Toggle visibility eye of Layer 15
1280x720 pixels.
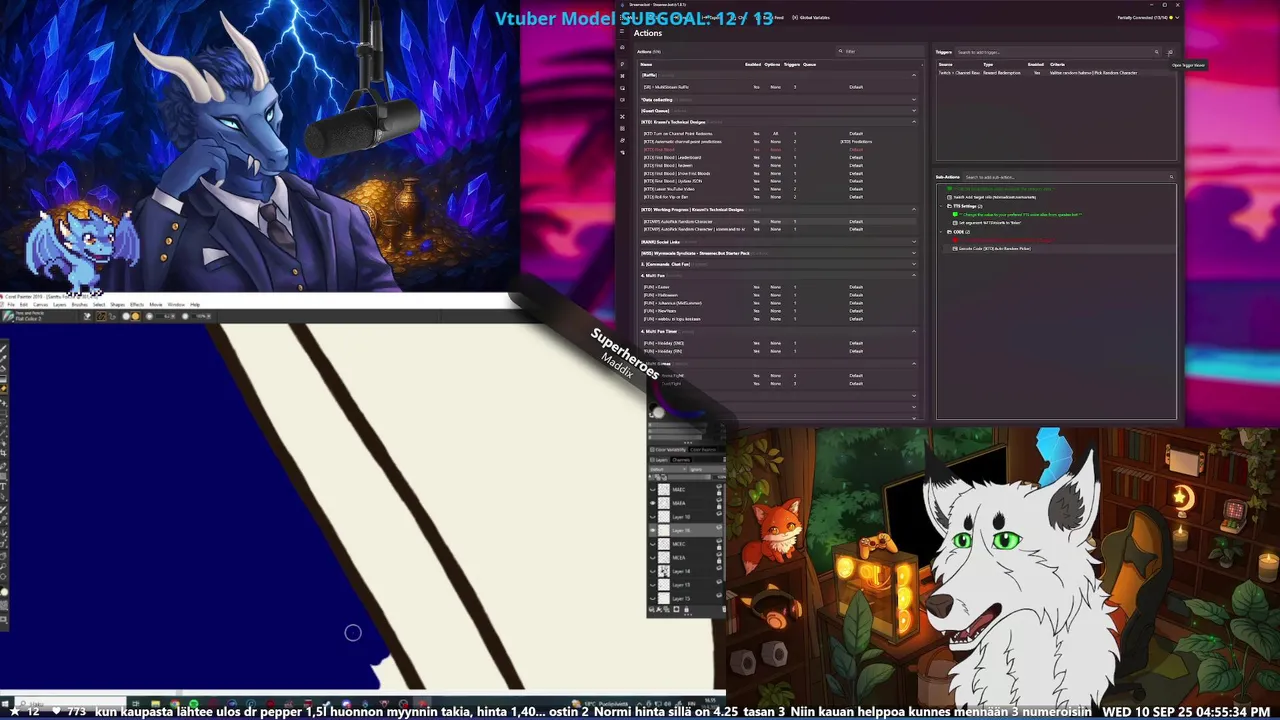pyautogui.click(x=652, y=599)
